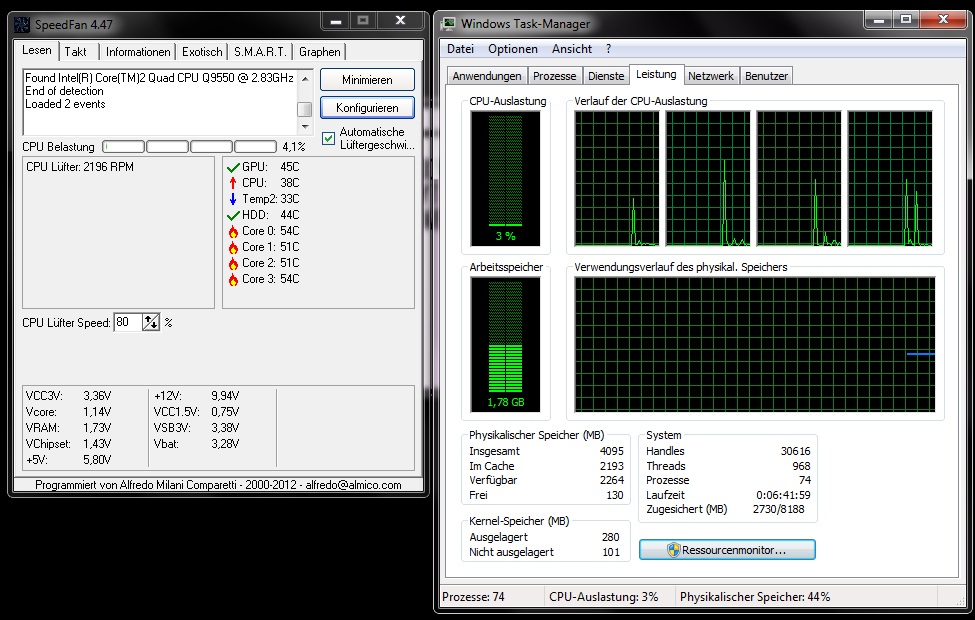The width and height of the screenshot is (975, 620).
Task: Click the Zugesichert (MB) 2730/8188 row
Action: tap(725, 509)
